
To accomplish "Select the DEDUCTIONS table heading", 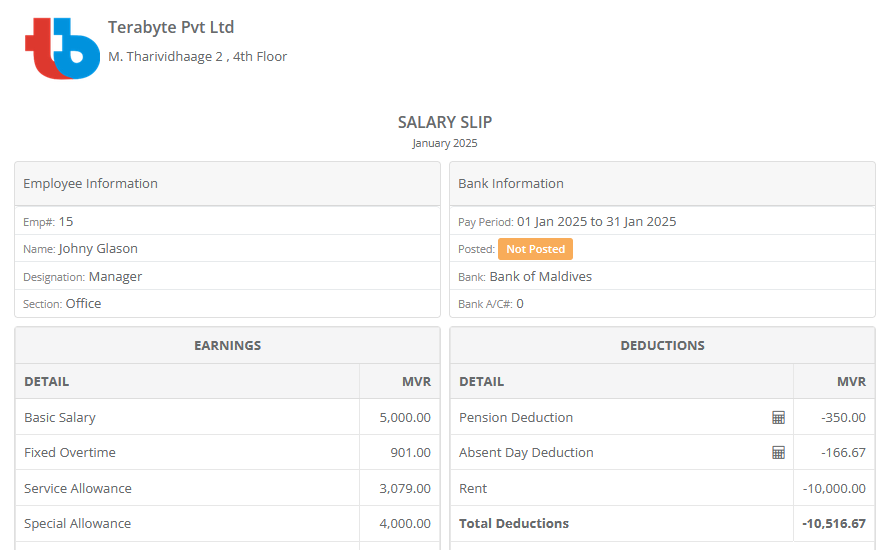I will click(662, 345).
